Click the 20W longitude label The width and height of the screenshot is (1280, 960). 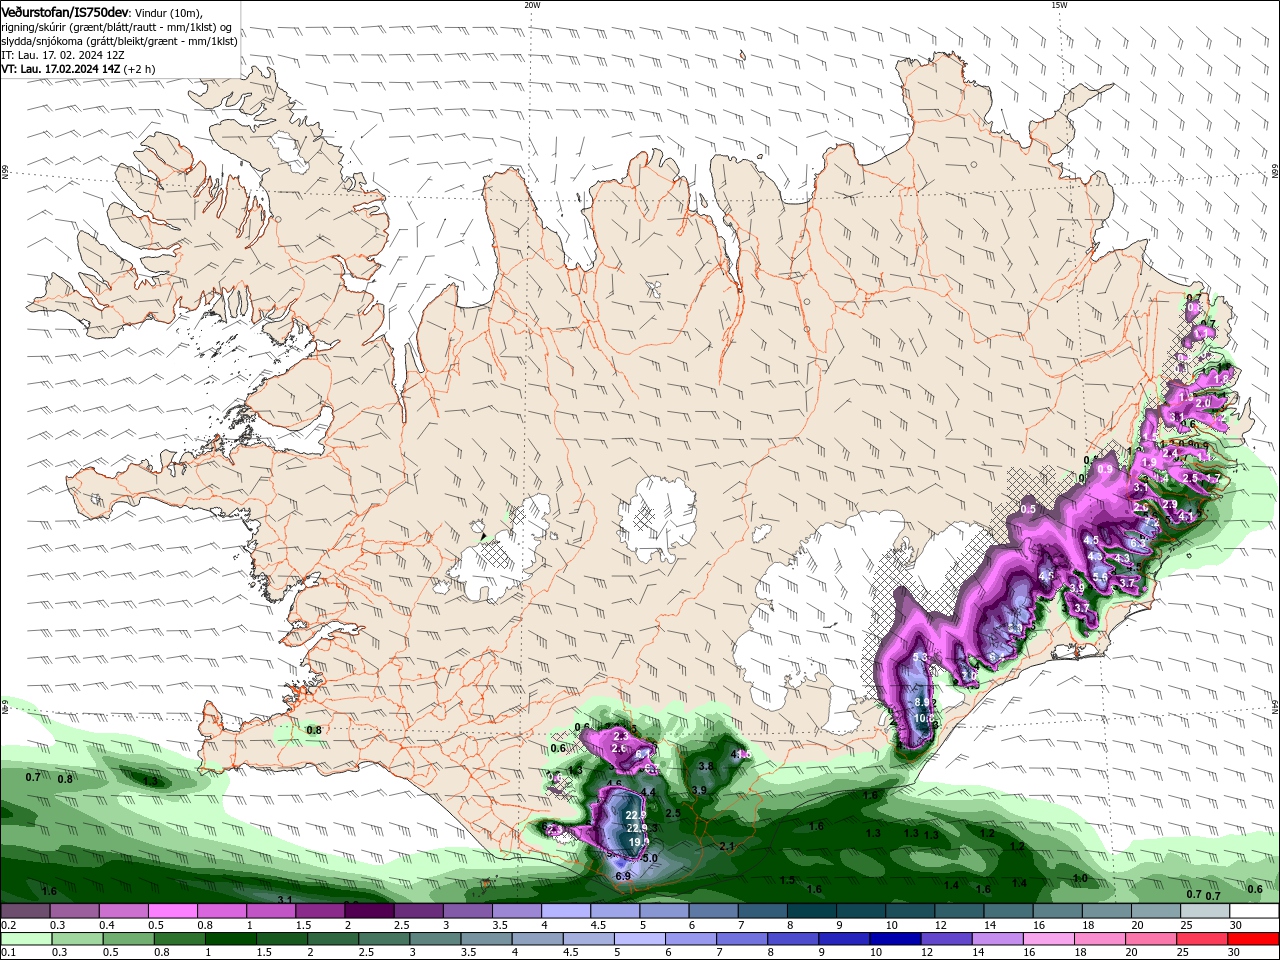pyautogui.click(x=532, y=5)
